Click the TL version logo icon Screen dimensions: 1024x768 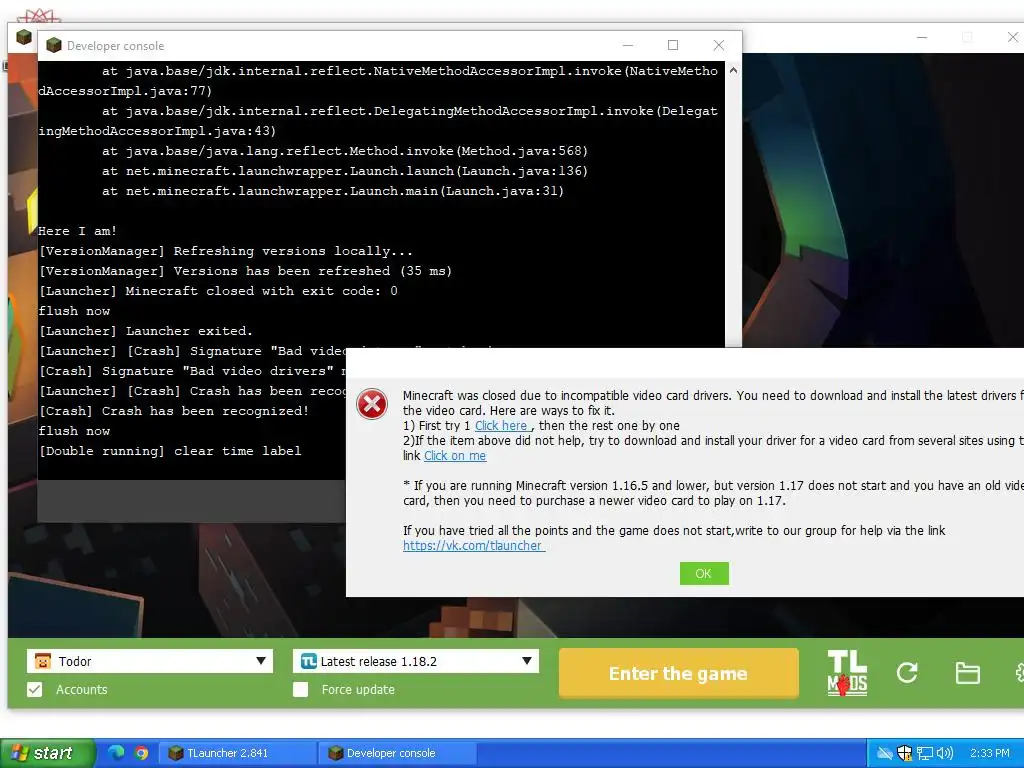tap(308, 661)
